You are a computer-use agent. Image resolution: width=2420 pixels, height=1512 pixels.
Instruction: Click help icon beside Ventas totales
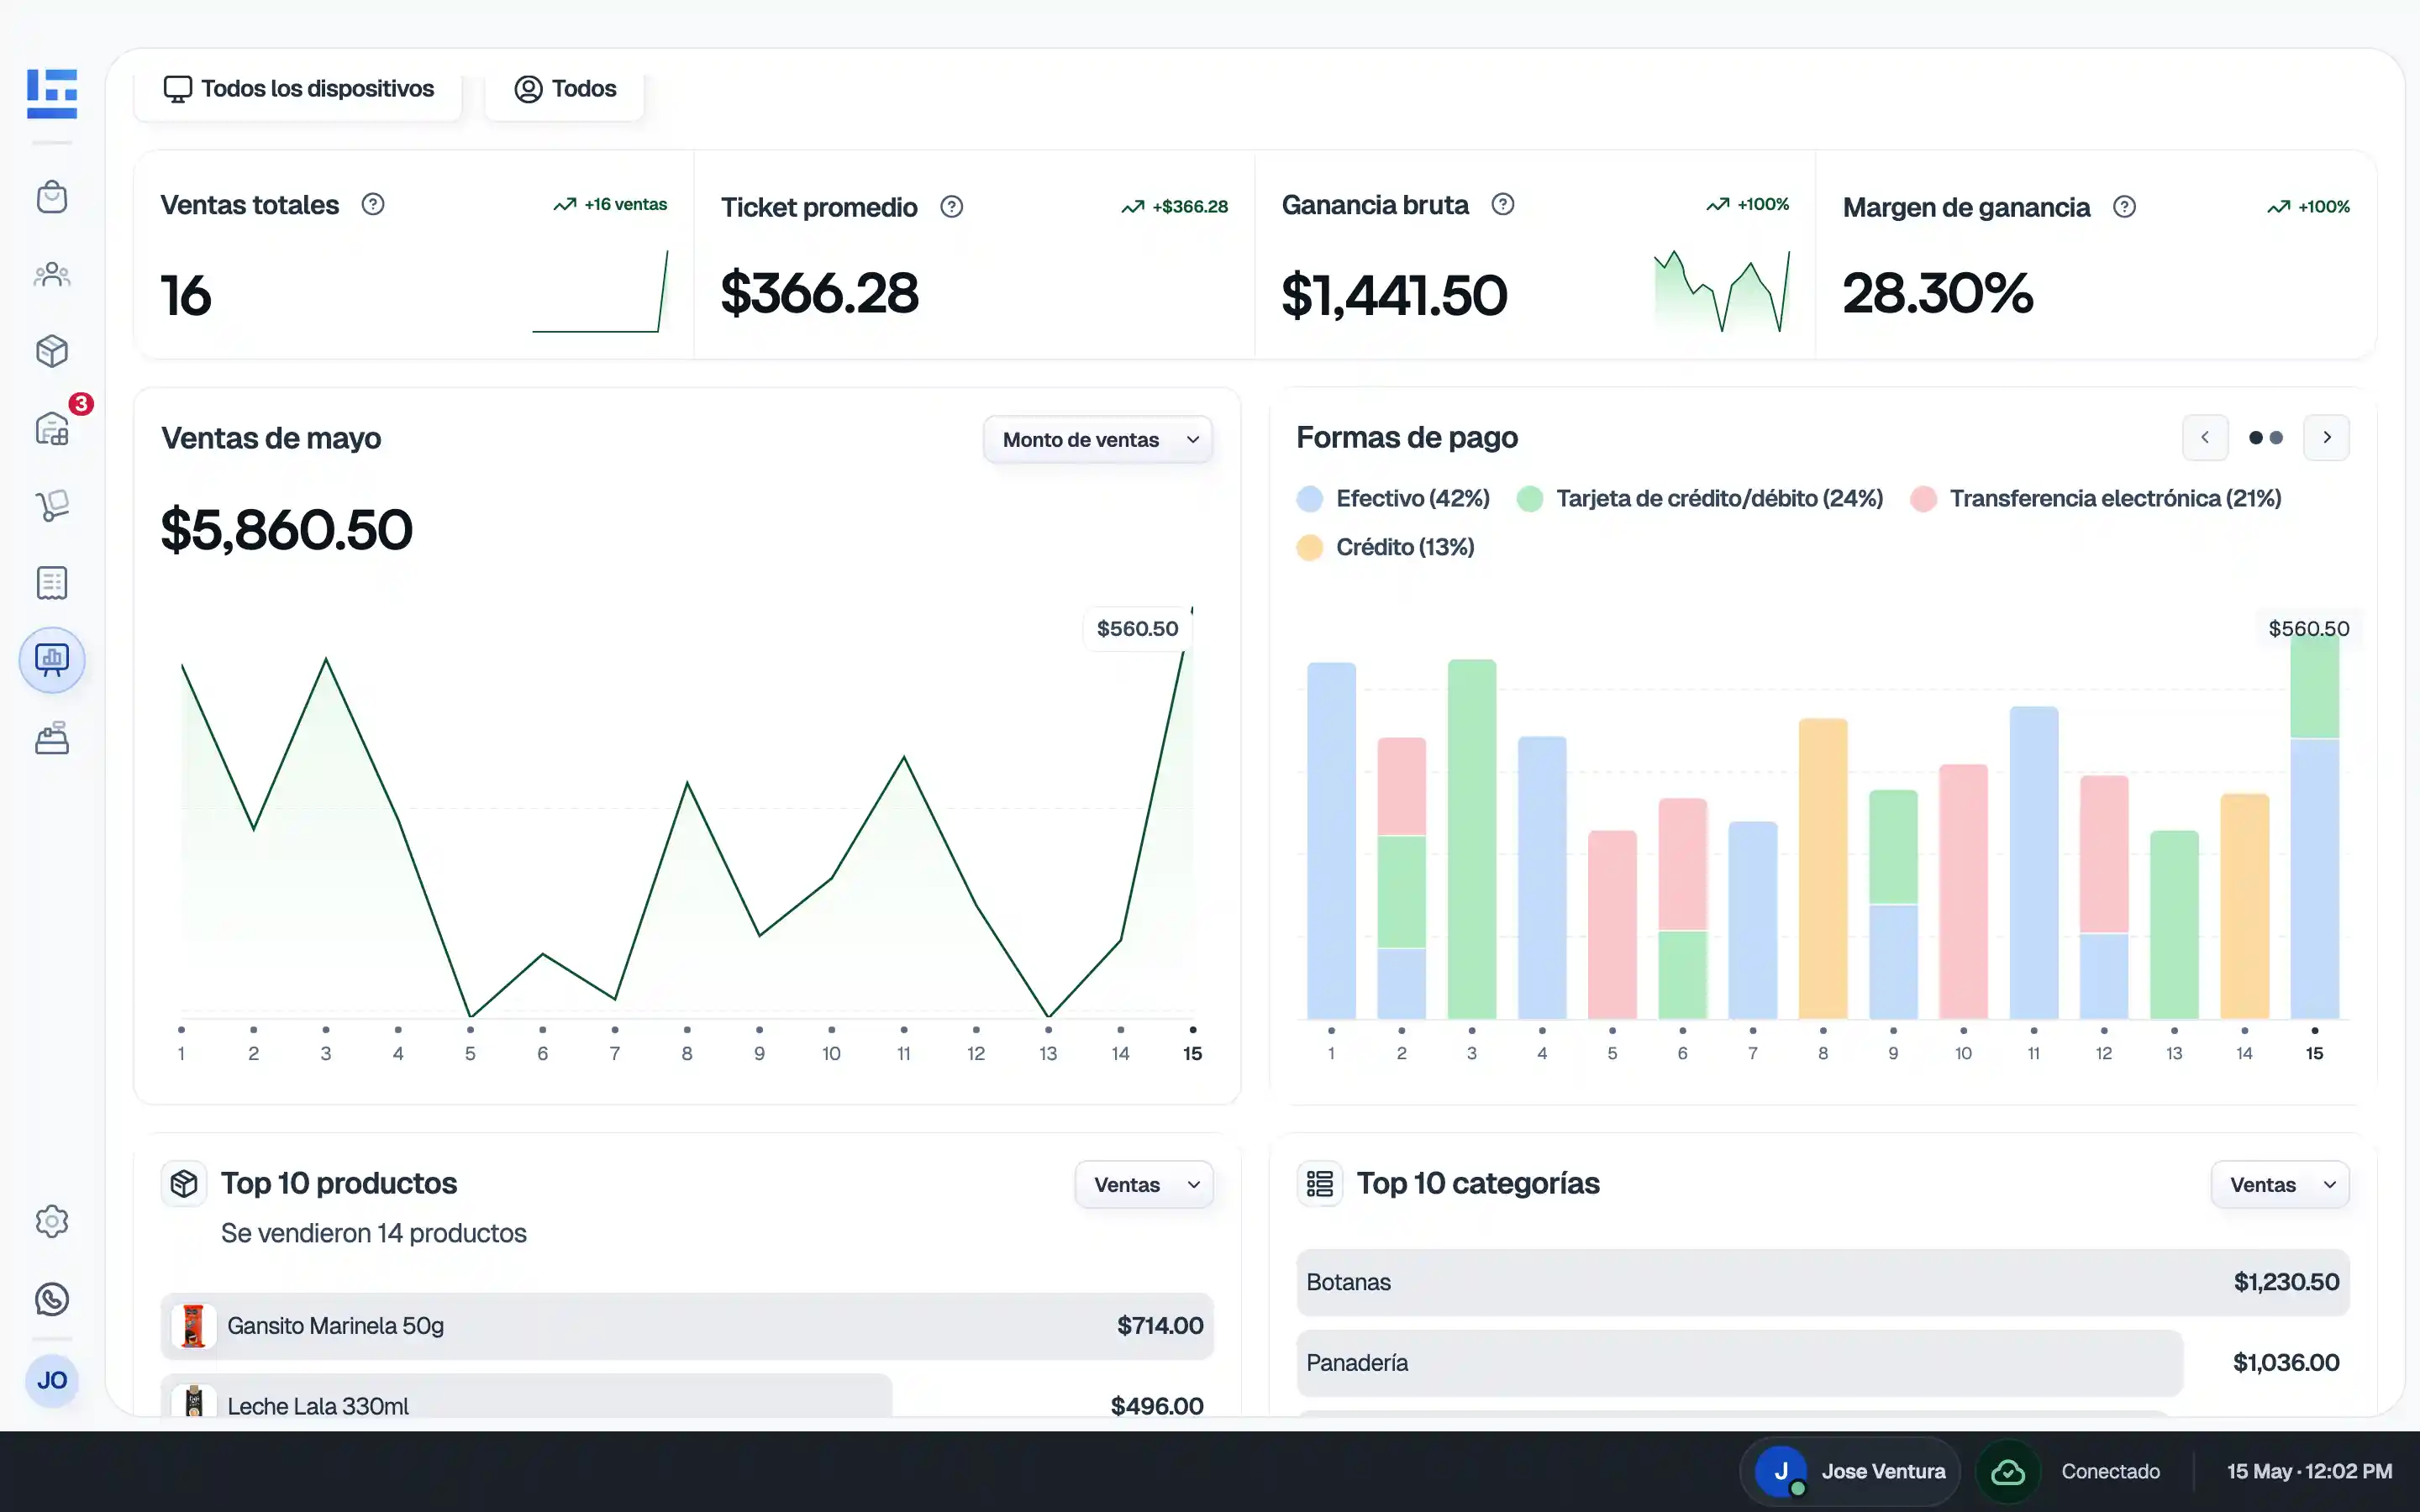[373, 204]
